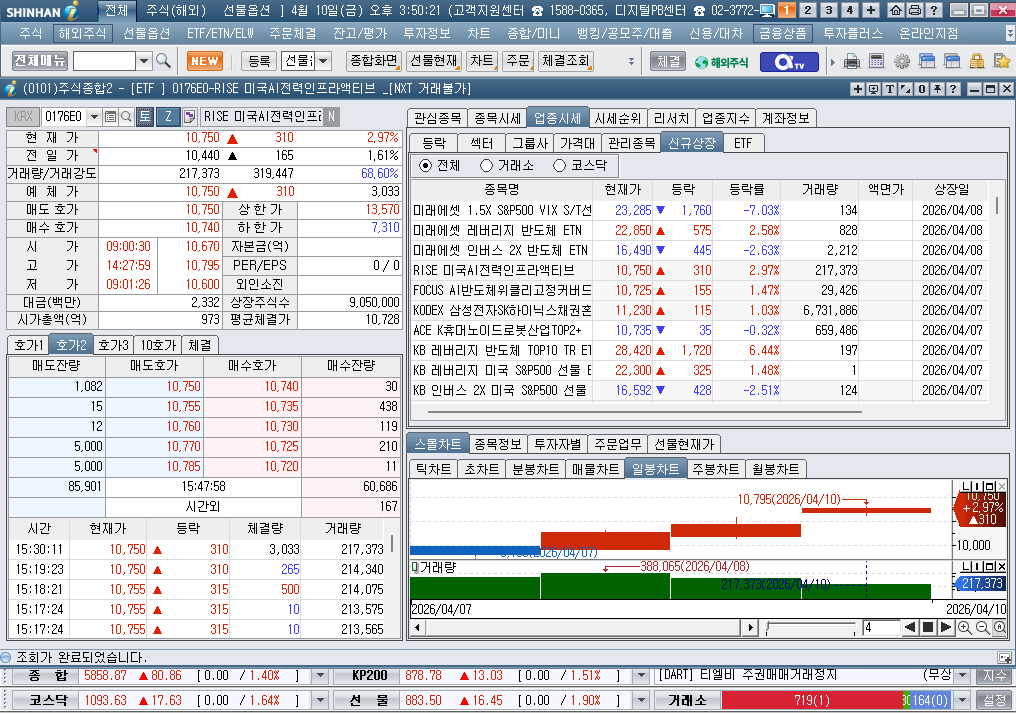The height and width of the screenshot is (714, 1016).
Task: Click the auto-fit zoom magnifier icon on chart
Action: pyautogui.click(x=1000, y=627)
